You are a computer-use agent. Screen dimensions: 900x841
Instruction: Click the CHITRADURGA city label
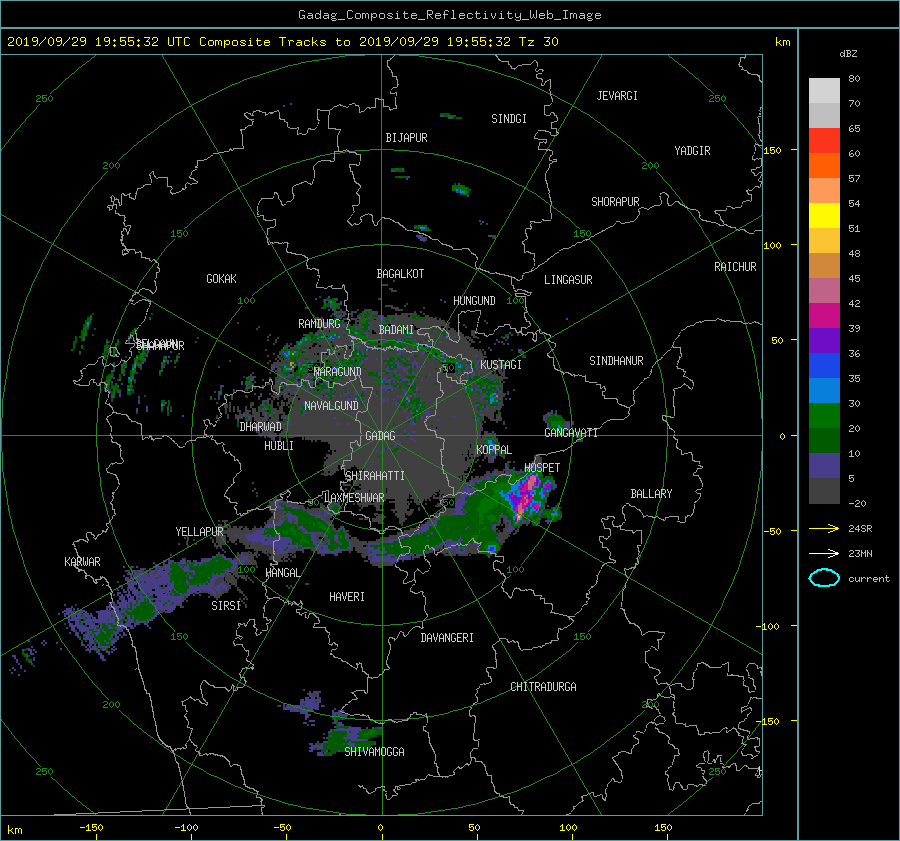544,687
